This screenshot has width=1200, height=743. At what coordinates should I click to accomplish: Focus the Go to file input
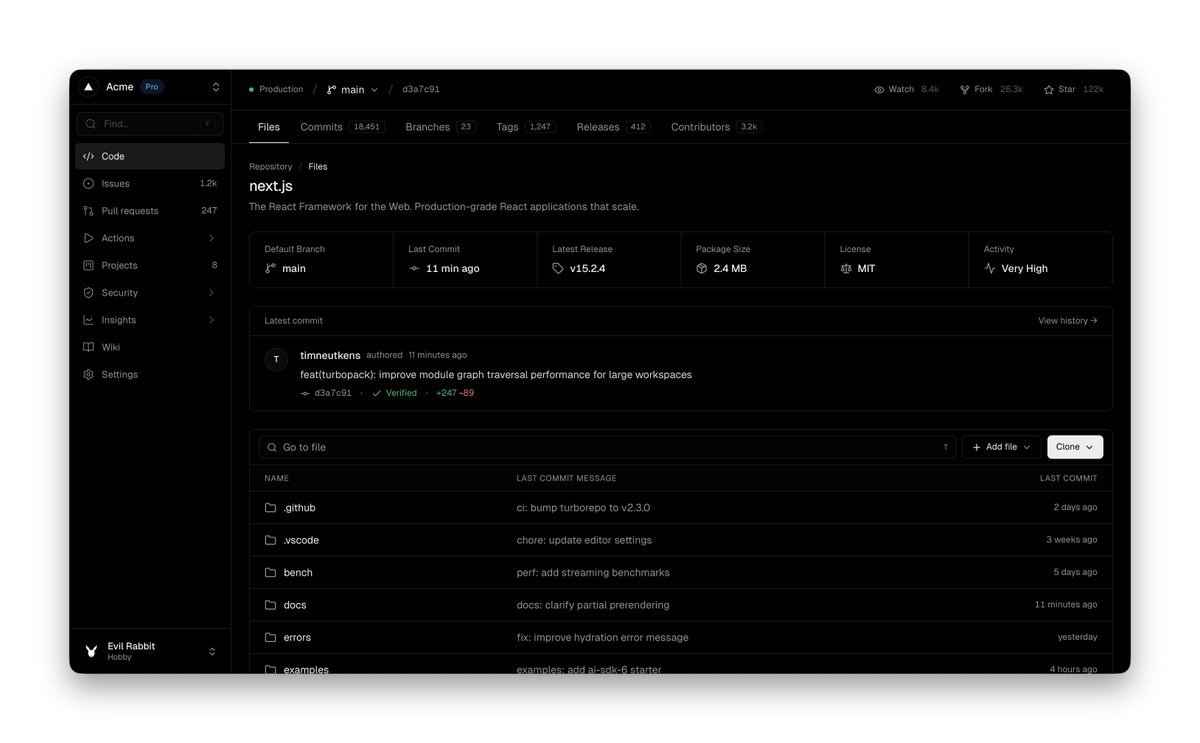[x=607, y=447]
